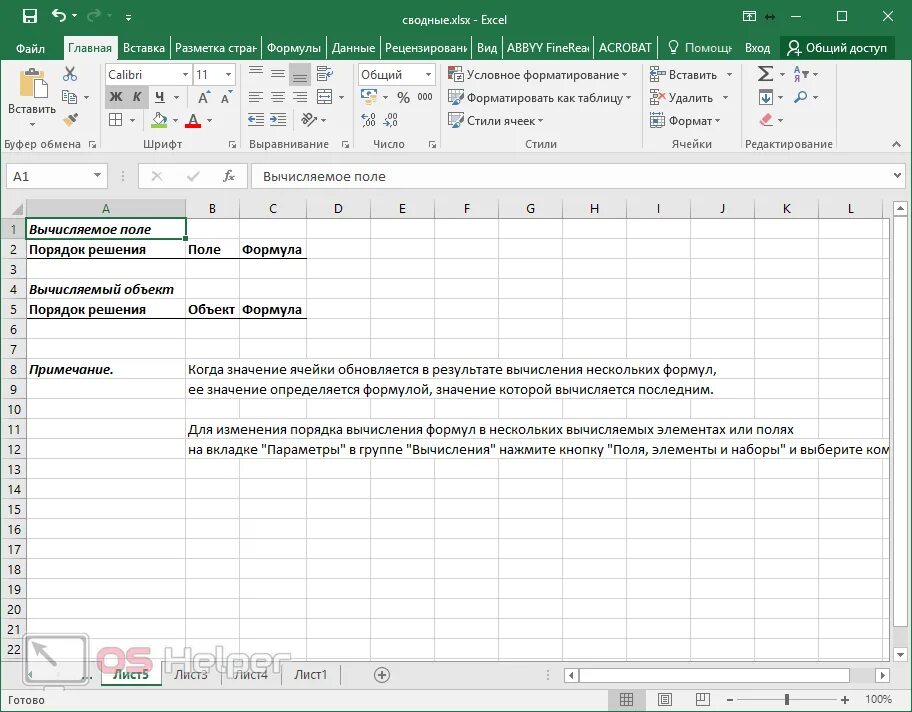Switch to the Вид ribbon tab
The height and width of the screenshot is (712, 912).
(487, 48)
